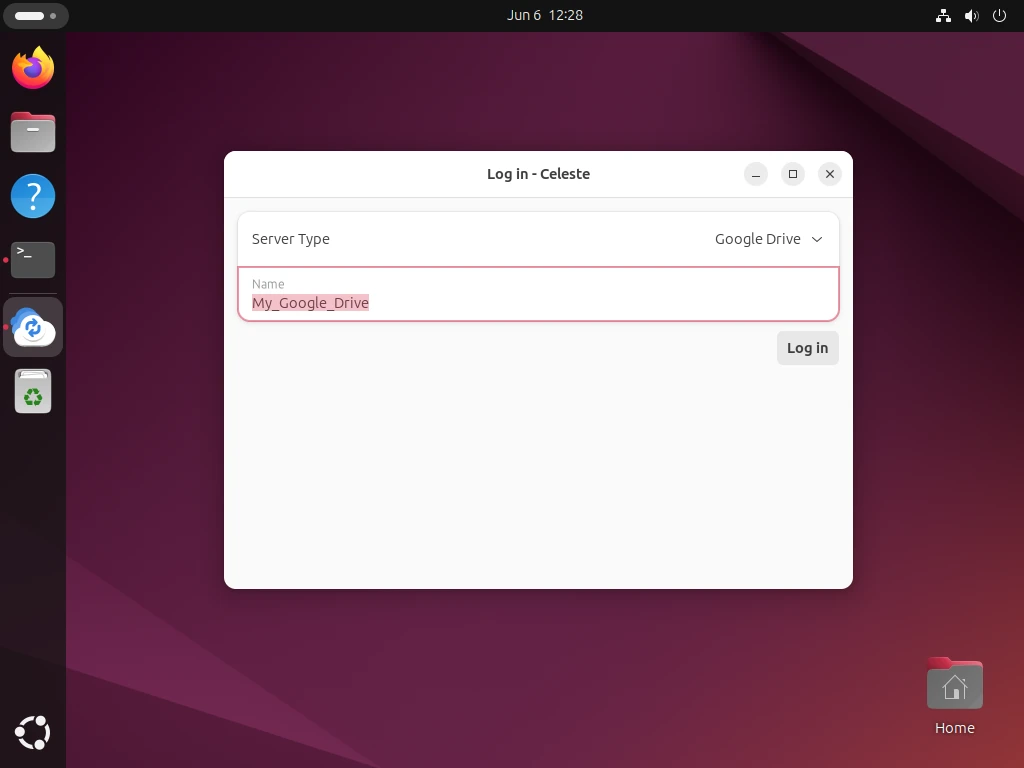Close the Log in - Celeste window
This screenshot has height=768, width=1024.
click(x=829, y=174)
